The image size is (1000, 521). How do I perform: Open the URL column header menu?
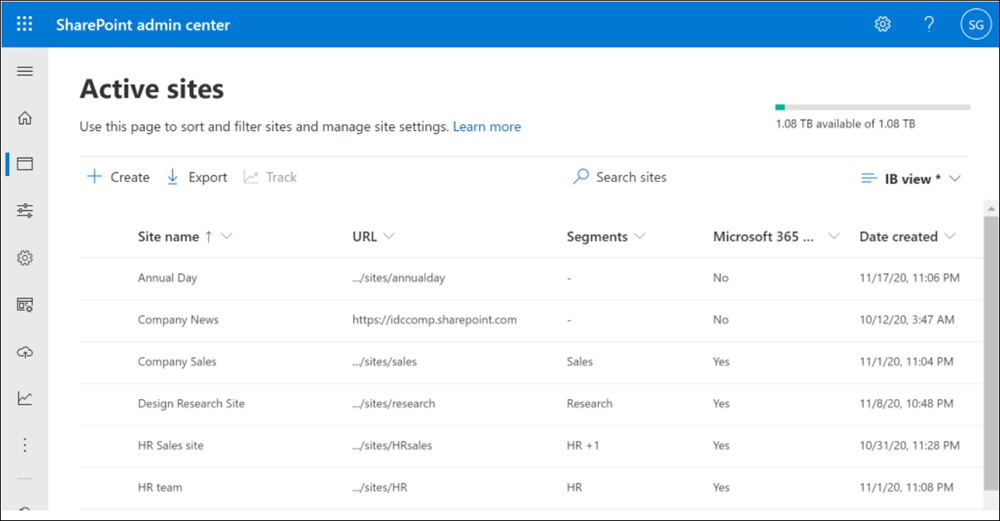click(x=388, y=237)
